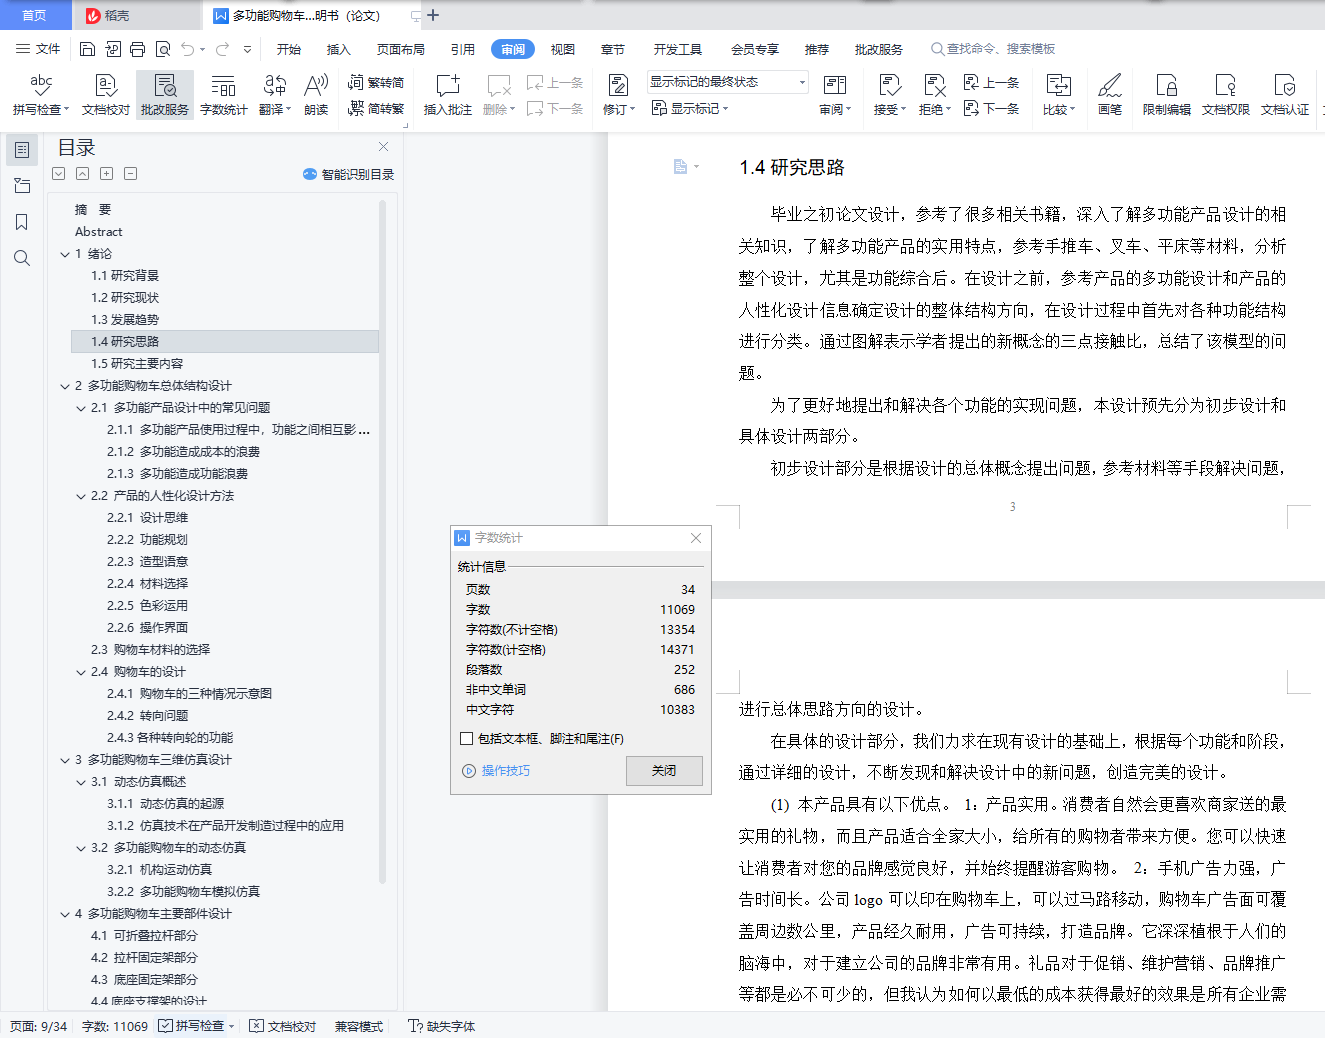Click the minus box icon under the 目录 title
This screenshot has width=1325, height=1038.
tap(131, 174)
